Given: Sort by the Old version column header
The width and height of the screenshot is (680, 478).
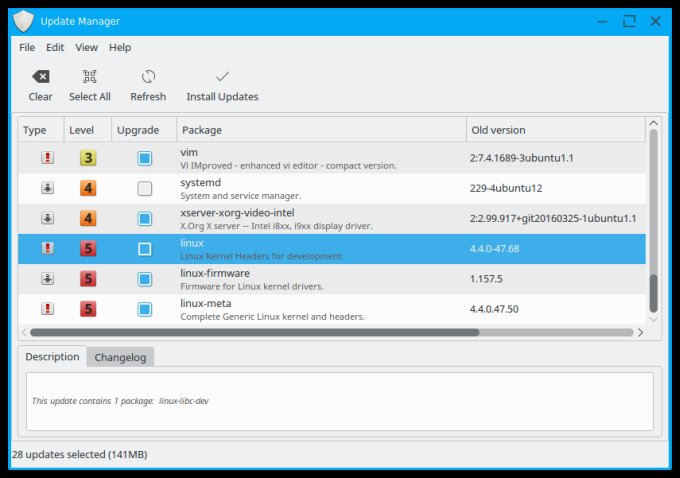Looking at the screenshot, I should pos(555,130).
